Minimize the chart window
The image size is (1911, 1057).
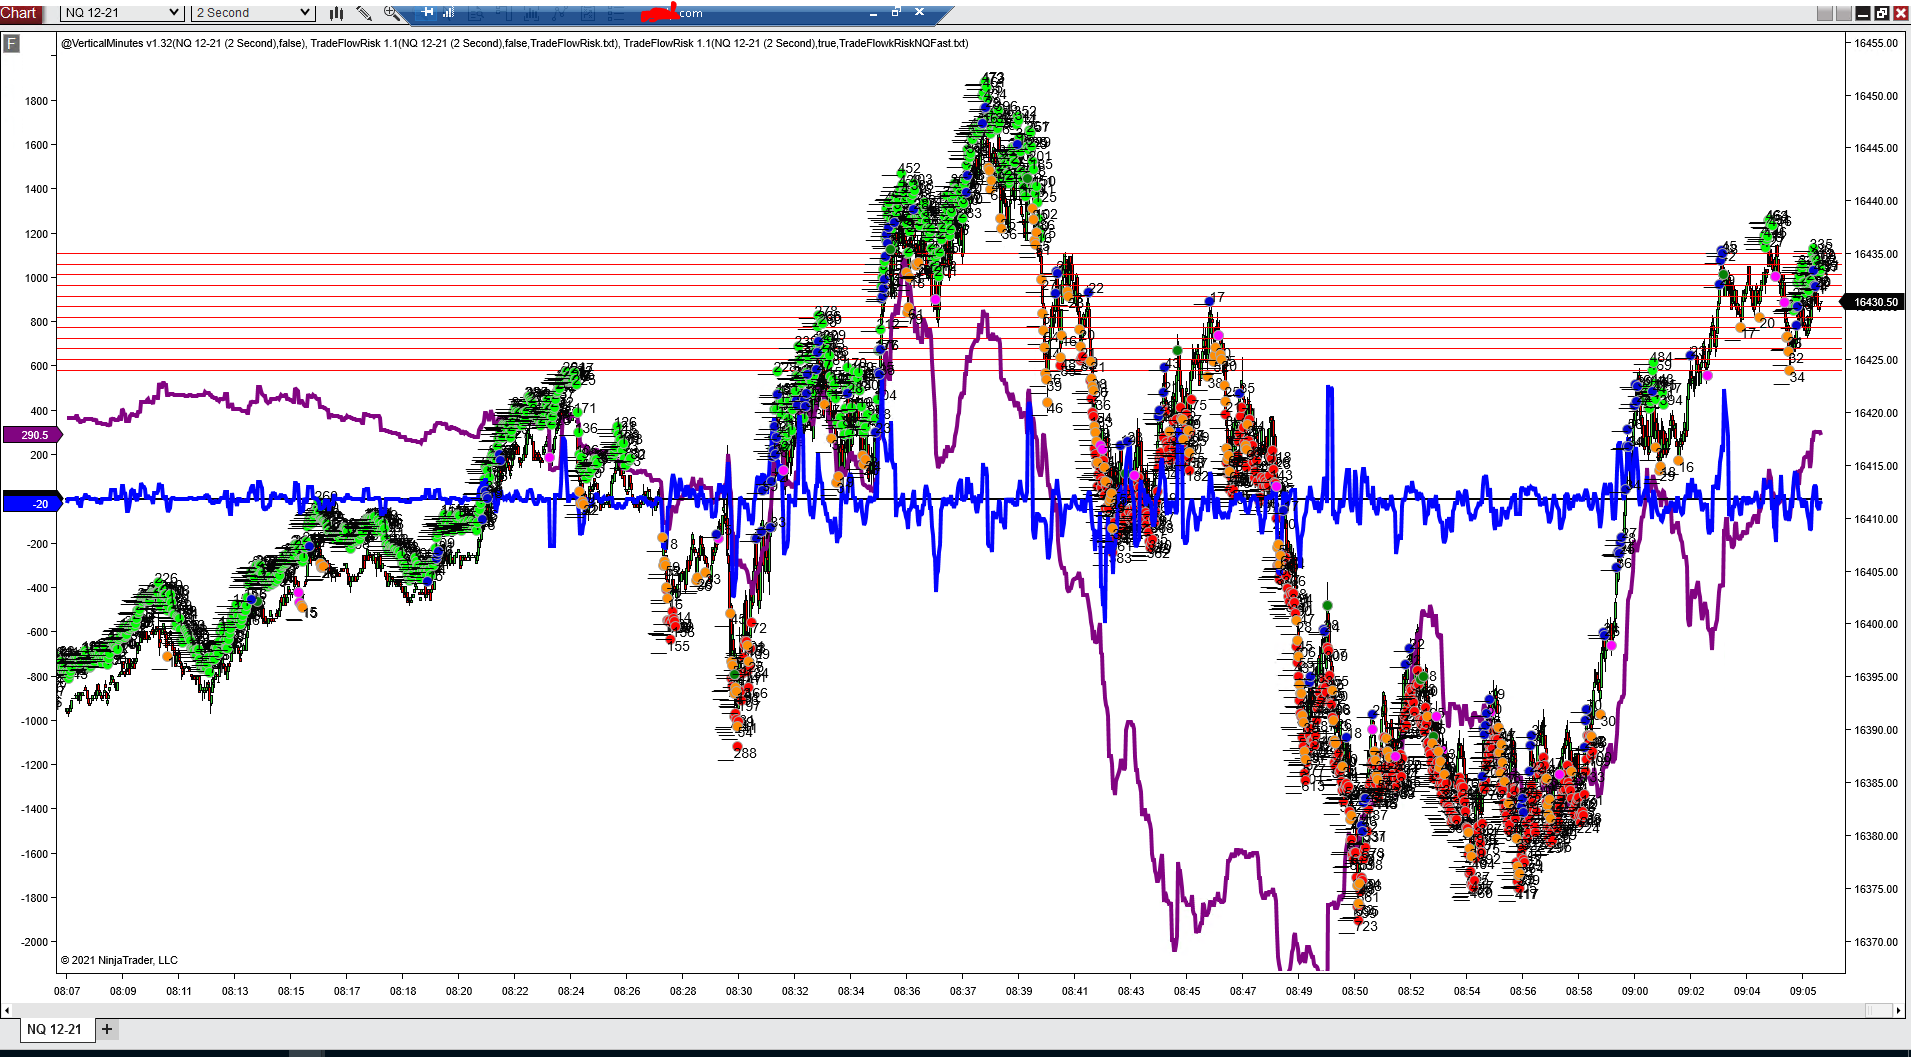coord(1862,13)
